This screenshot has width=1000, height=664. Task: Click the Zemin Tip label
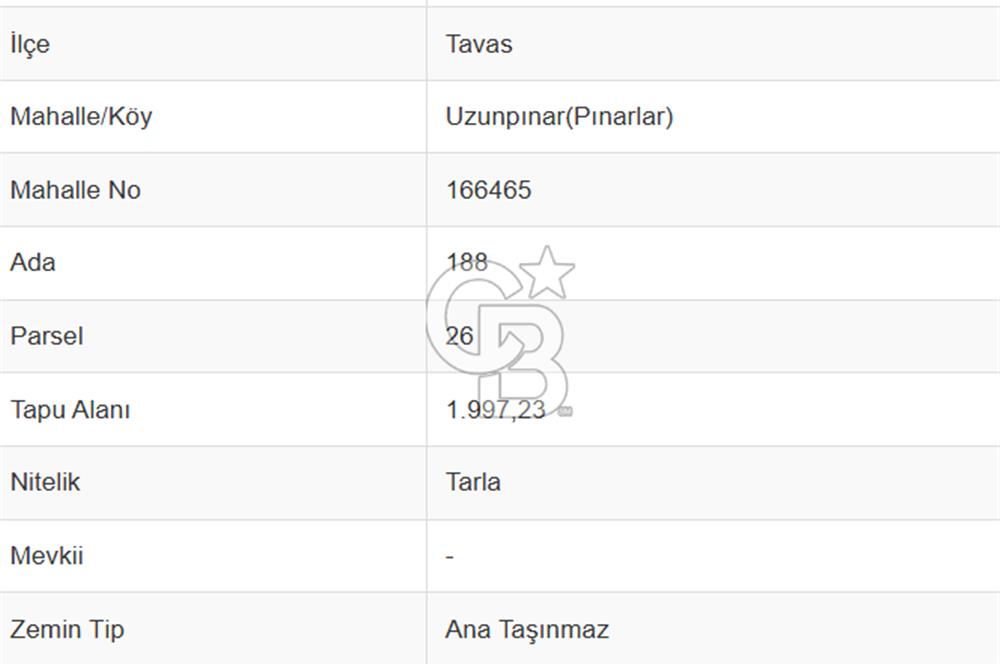pos(67,630)
